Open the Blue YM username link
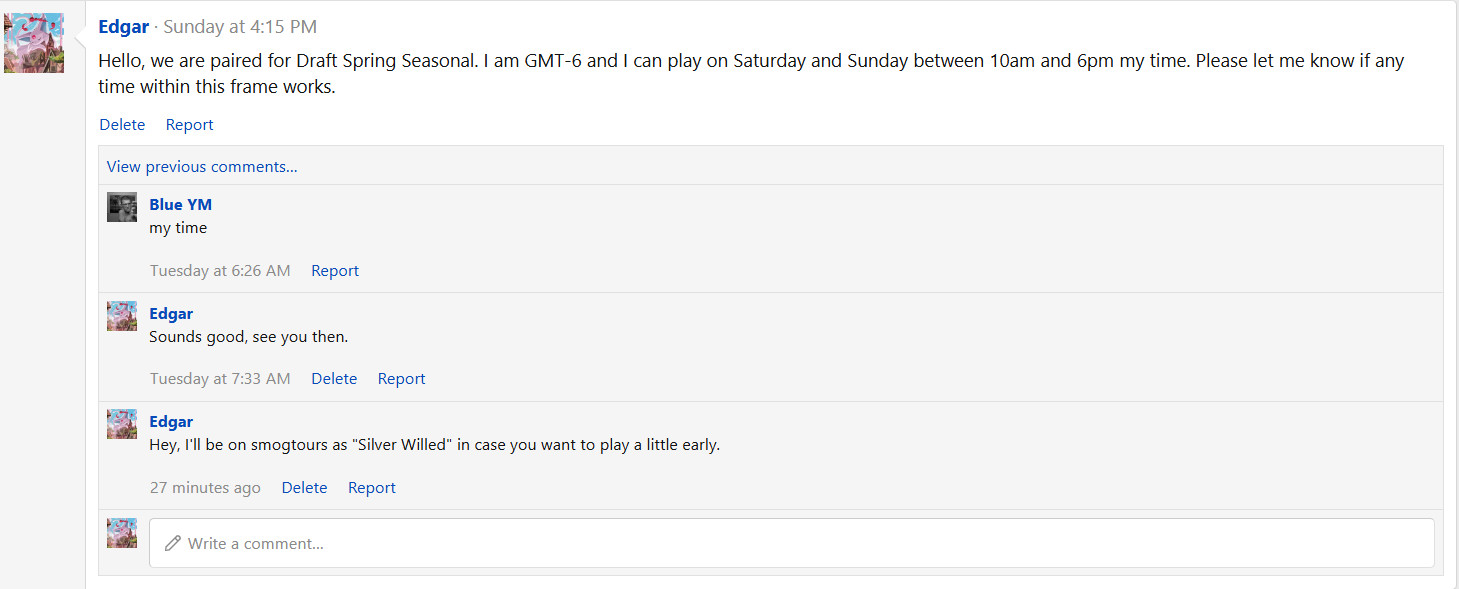Image resolution: width=1459 pixels, height=589 pixels. pos(180,205)
